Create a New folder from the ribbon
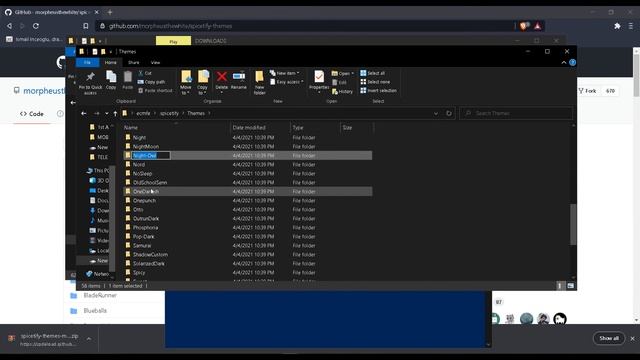The width and height of the screenshot is (640, 360). pos(260,82)
